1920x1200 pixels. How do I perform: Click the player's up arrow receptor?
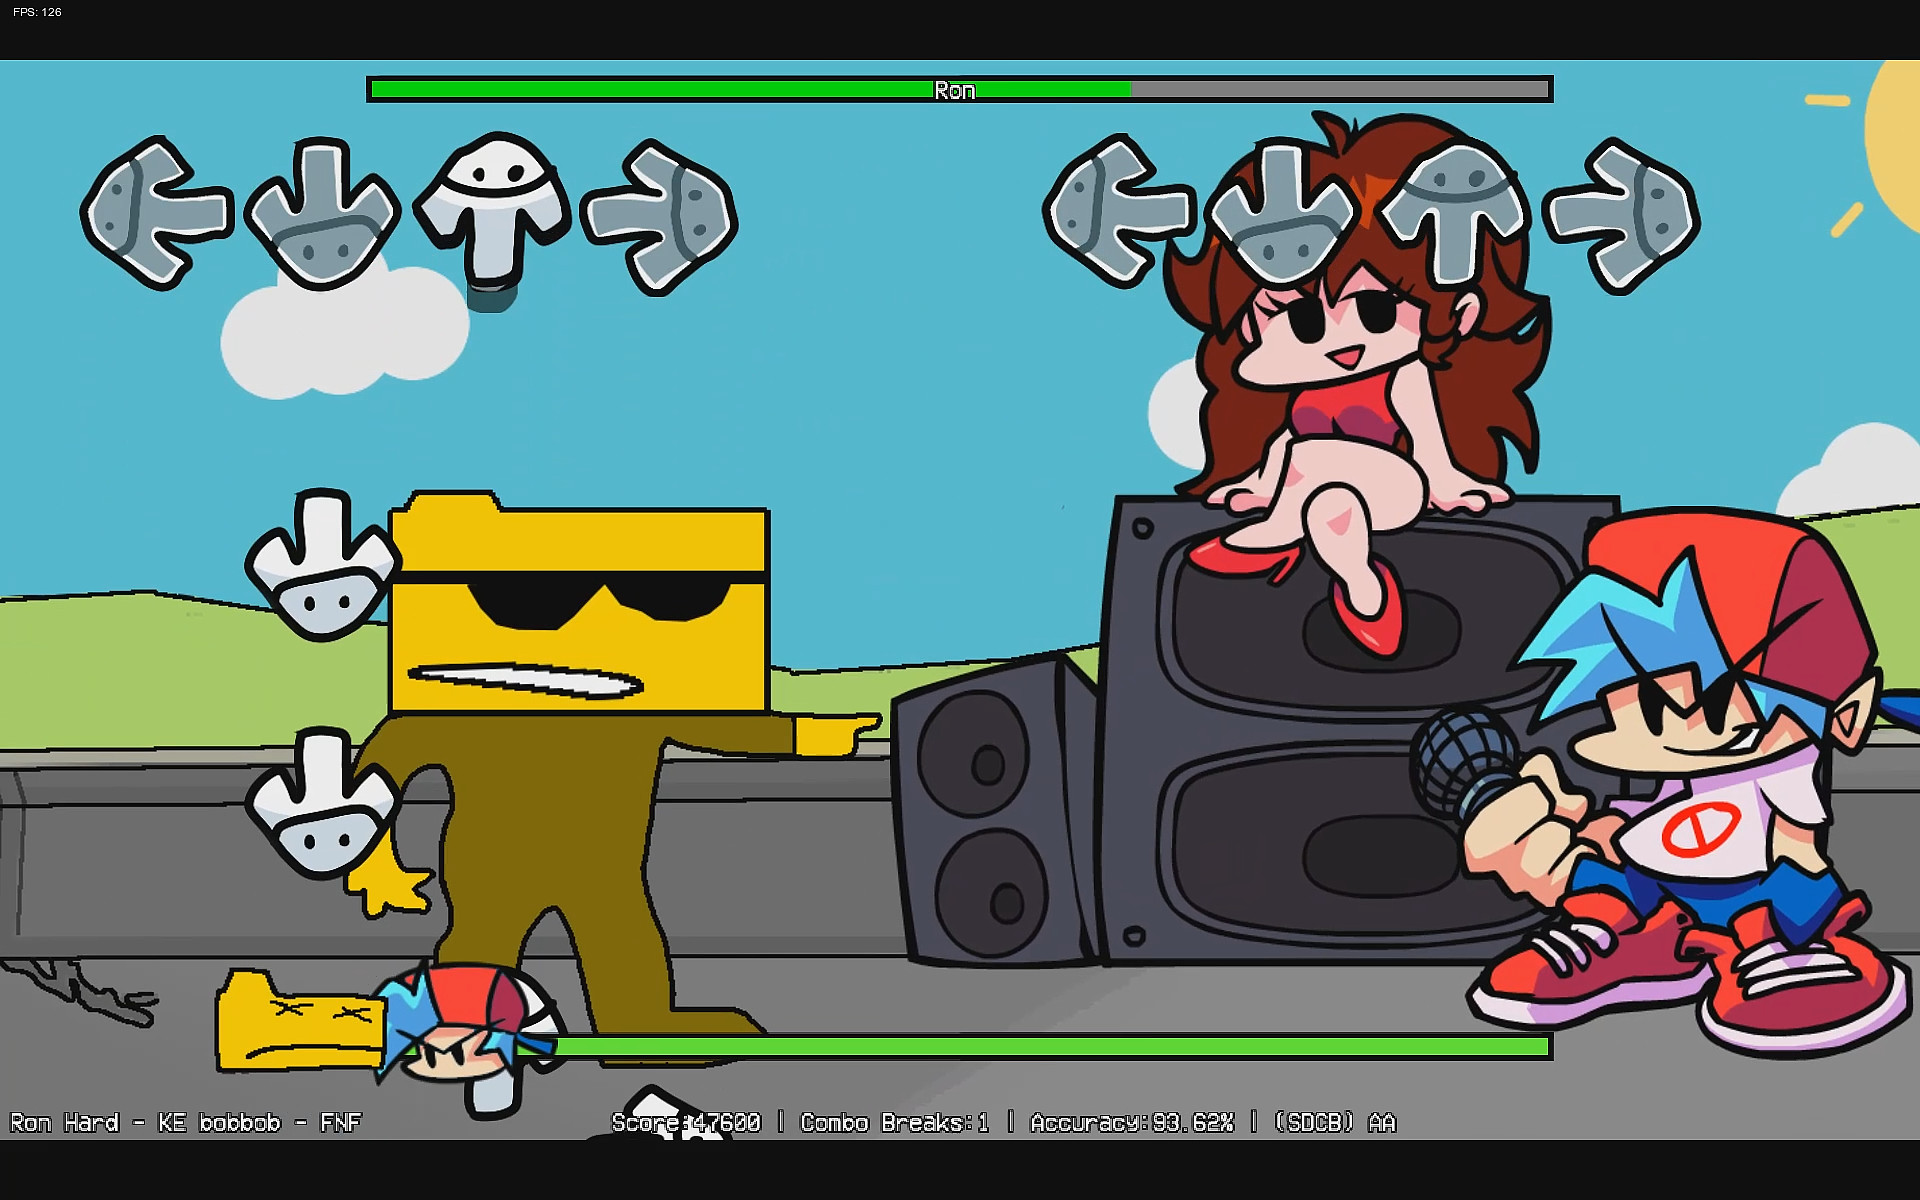(1454, 210)
